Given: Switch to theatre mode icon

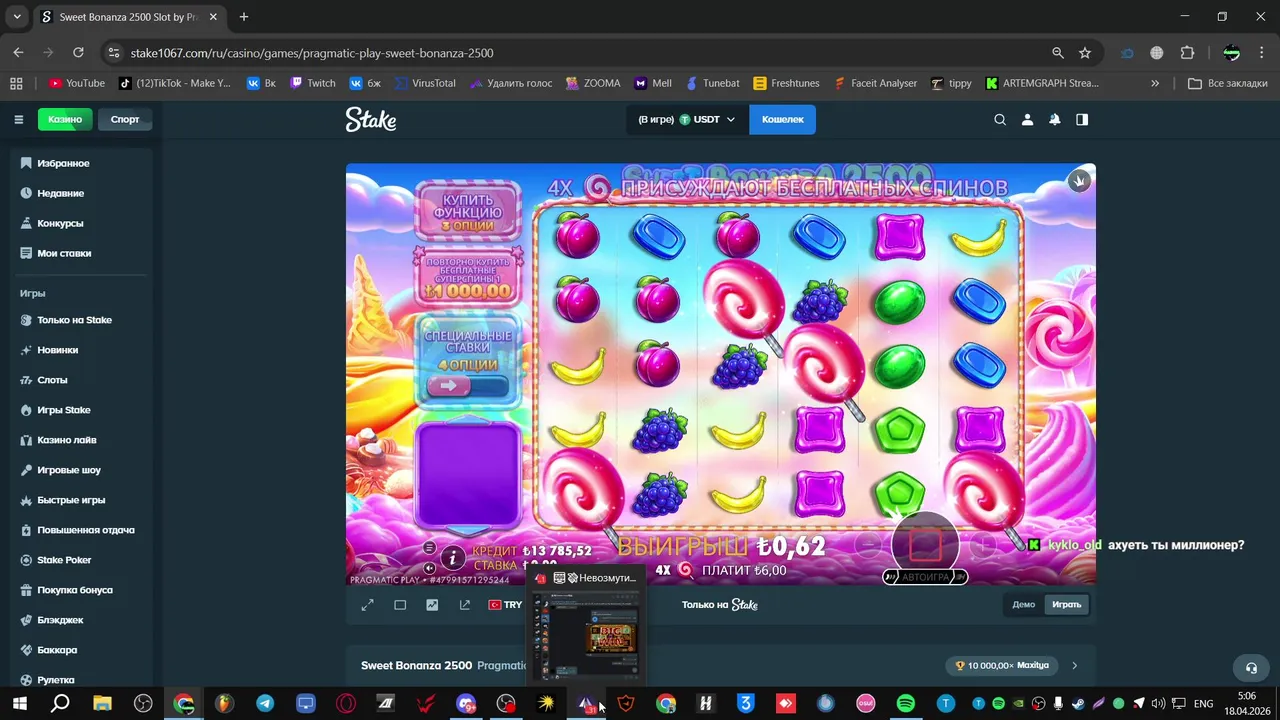Looking at the screenshot, I should pyautogui.click(x=400, y=605).
